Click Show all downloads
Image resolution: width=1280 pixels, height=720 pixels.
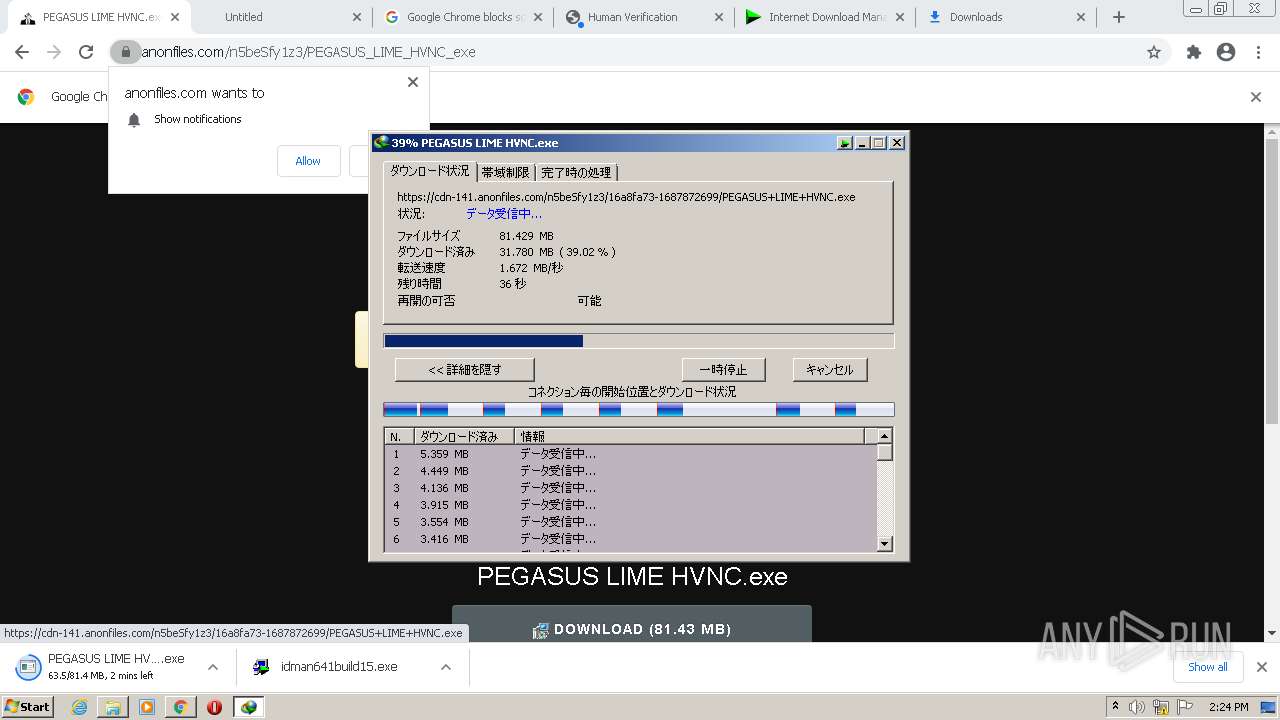1208,667
